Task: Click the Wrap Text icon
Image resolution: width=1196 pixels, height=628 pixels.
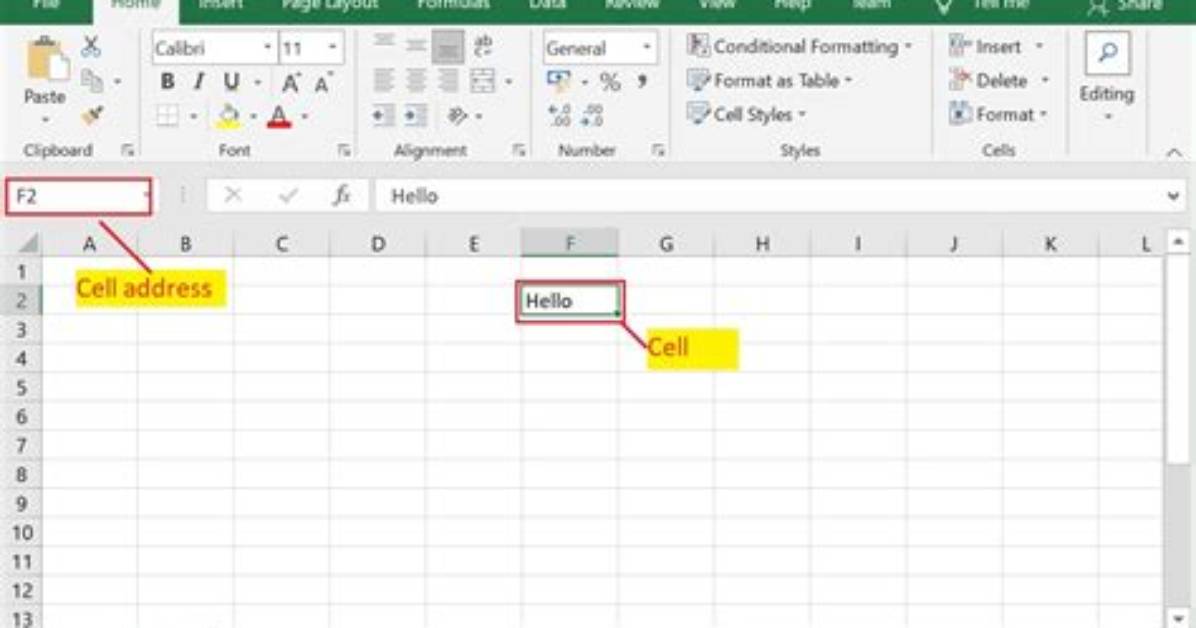Action: tap(483, 46)
